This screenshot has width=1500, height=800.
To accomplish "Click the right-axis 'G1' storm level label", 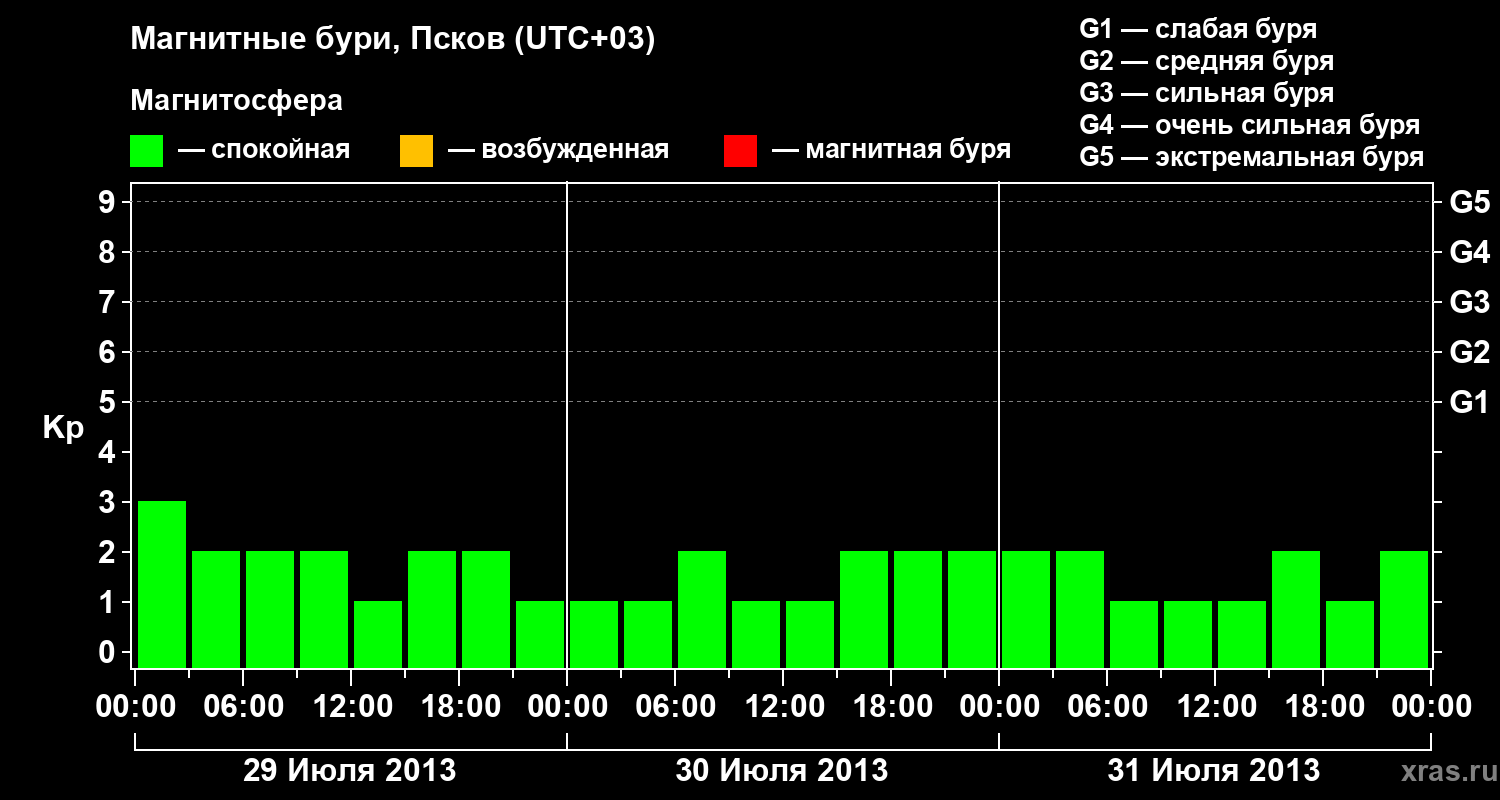I will click(x=1470, y=402).
